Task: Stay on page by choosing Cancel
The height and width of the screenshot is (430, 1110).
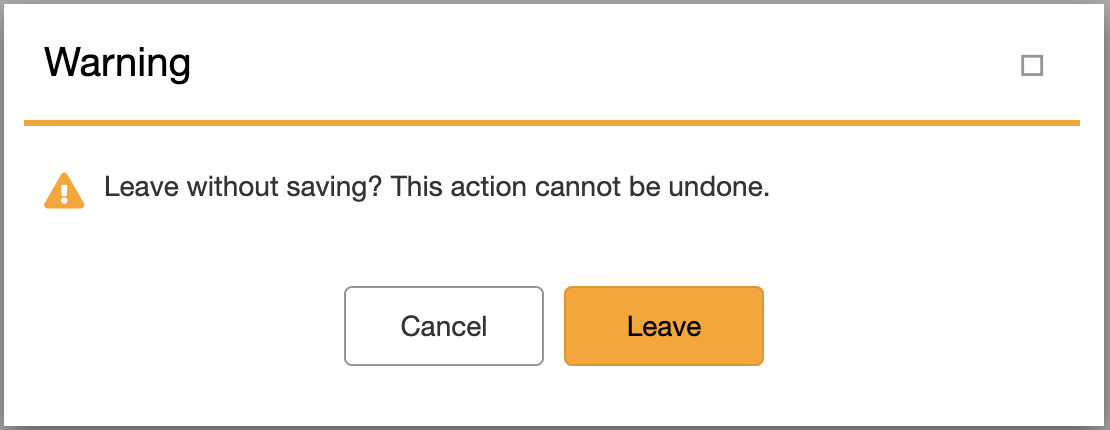Action: (x=444, y=326)
